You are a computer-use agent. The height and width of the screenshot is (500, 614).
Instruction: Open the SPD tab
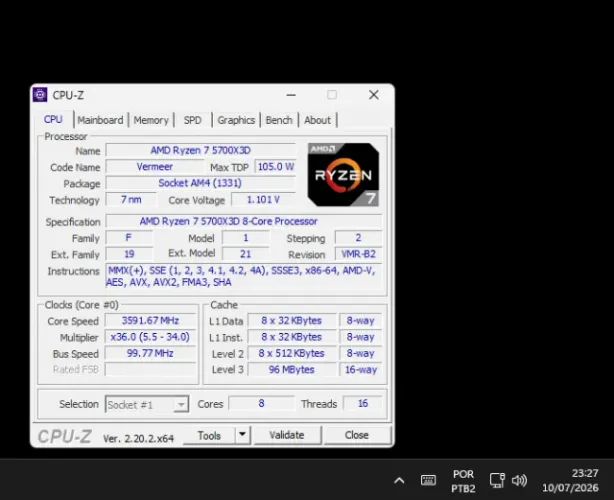(193, 120)
